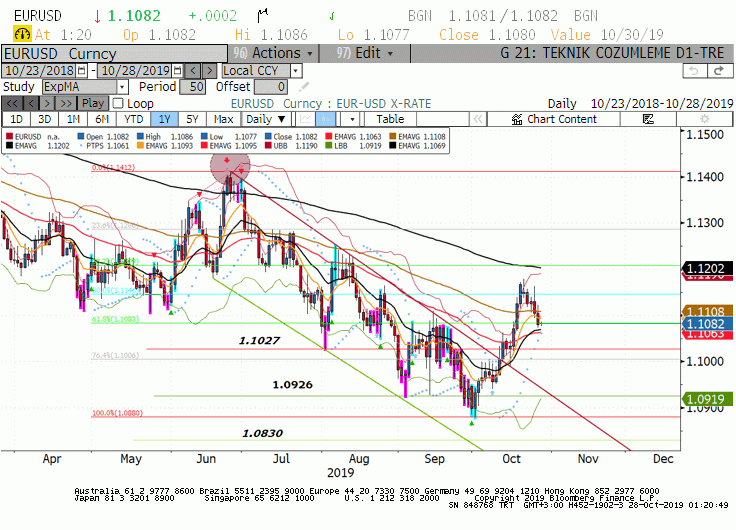736x530 pixels.
Task: Click the Offset field showing 0
Action: (270, 87)
